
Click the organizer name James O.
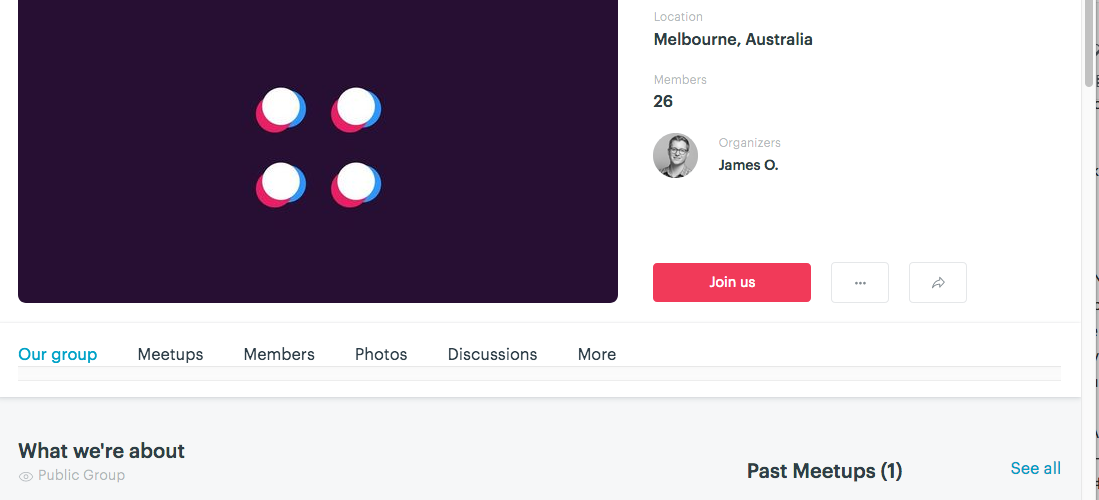[748, 165]
